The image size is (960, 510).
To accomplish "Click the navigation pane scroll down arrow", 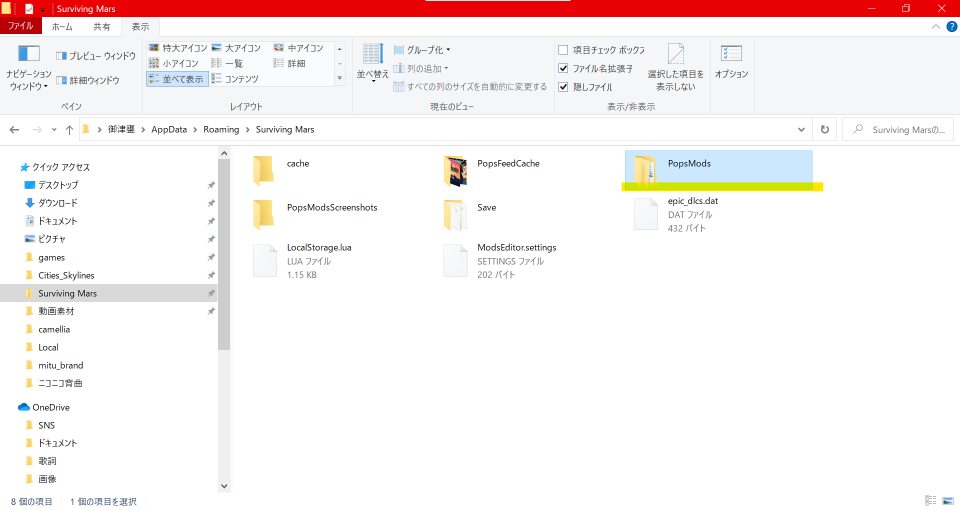I will point(224,486).
